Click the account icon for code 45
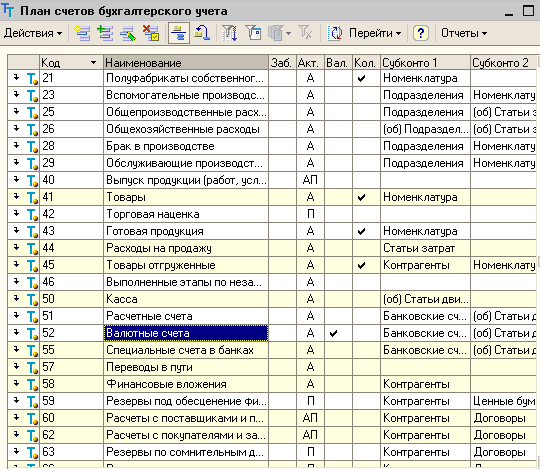 (x=32, y=265)
